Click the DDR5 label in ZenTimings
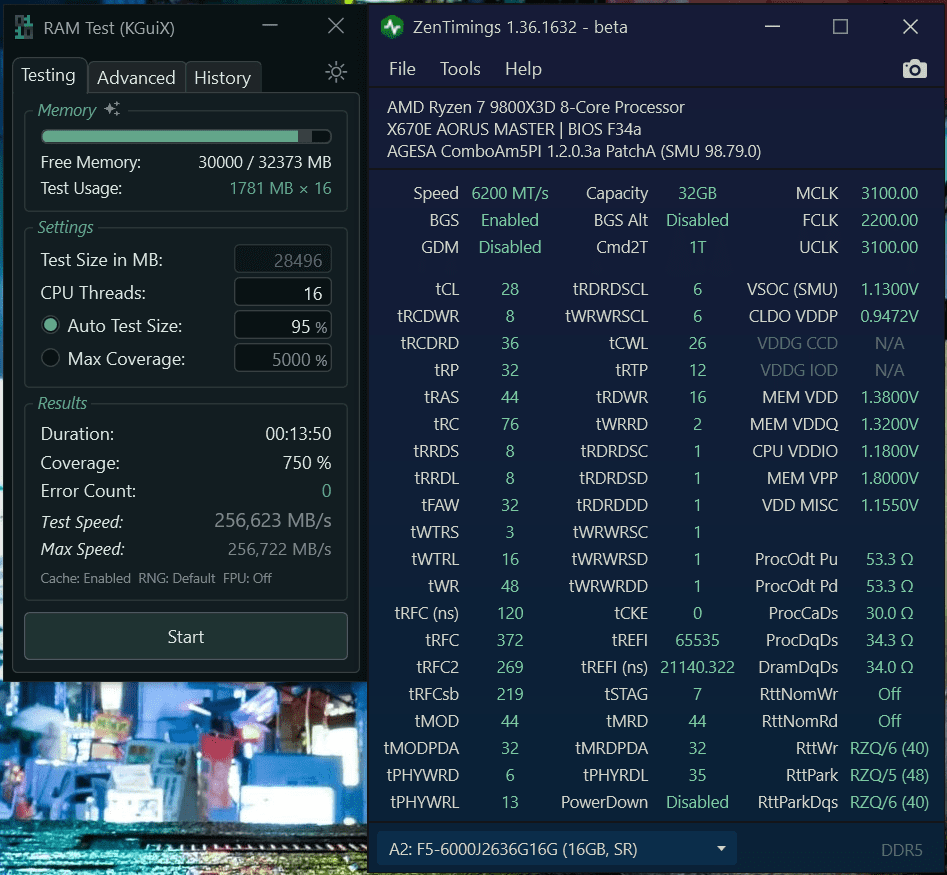Image resolution: width=947 pixels, height=875 pixels. 902,850
